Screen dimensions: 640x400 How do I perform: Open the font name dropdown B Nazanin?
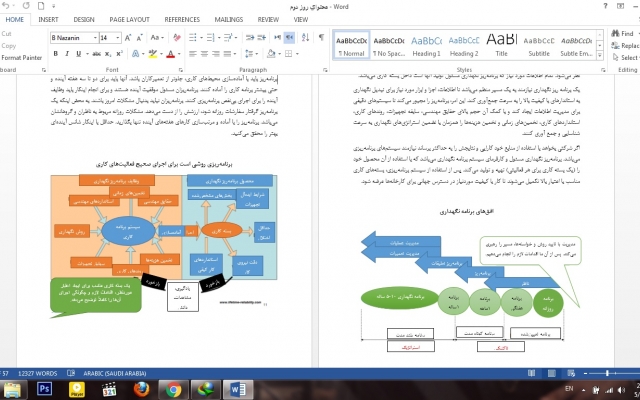click(x=95, y=38)
